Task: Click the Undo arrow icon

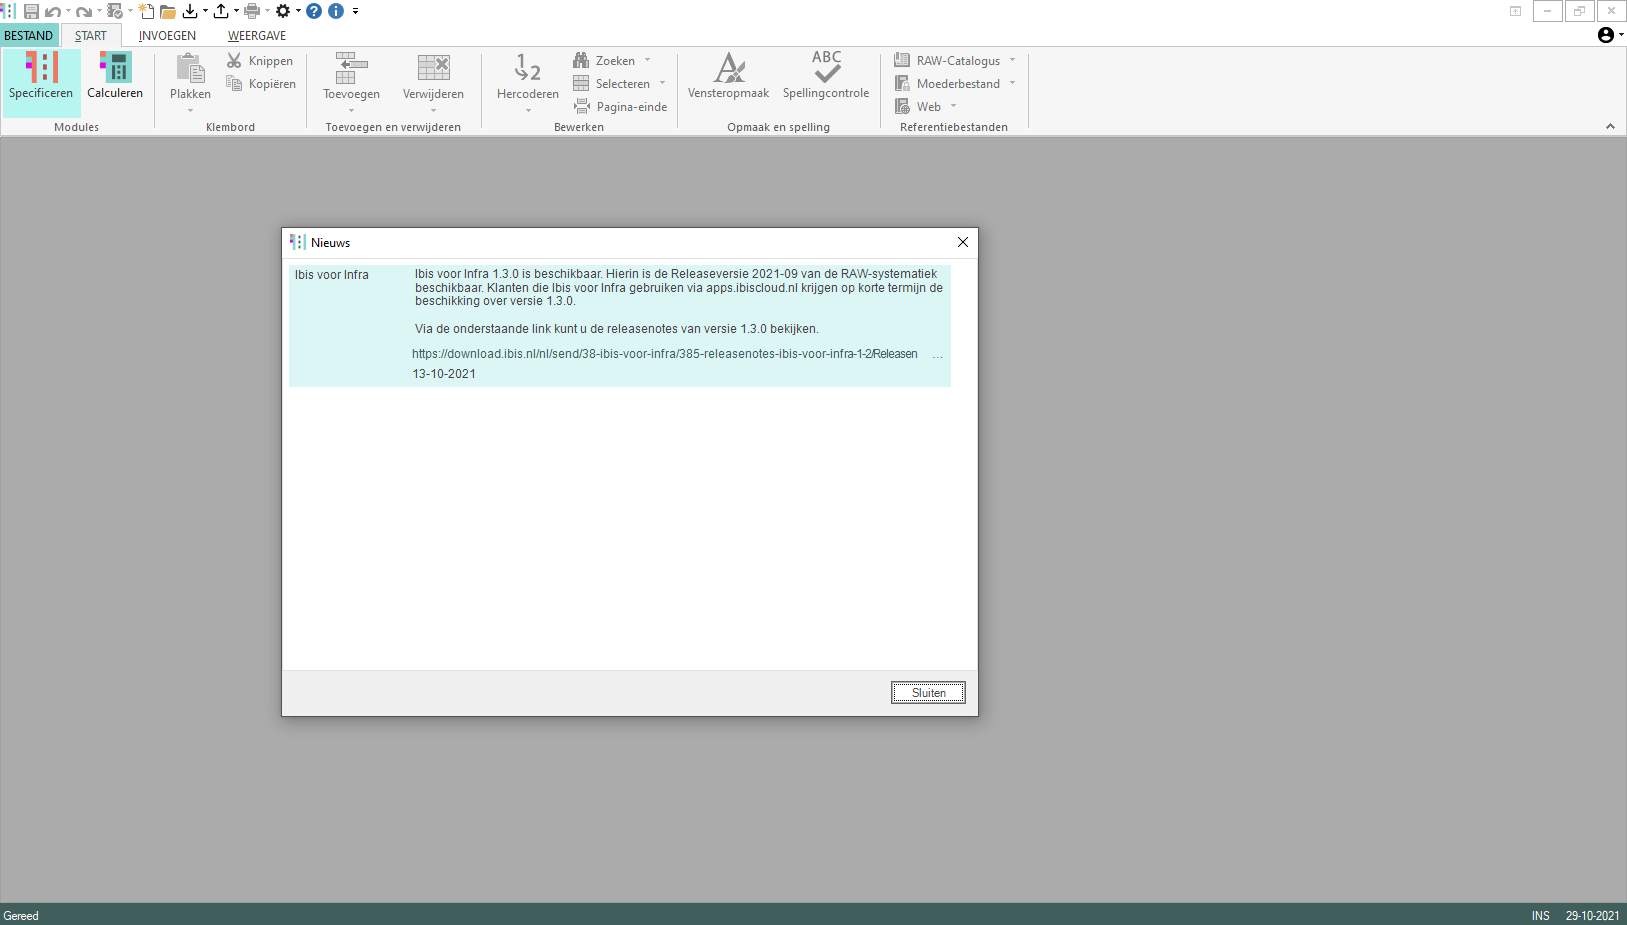Action: 53,11
